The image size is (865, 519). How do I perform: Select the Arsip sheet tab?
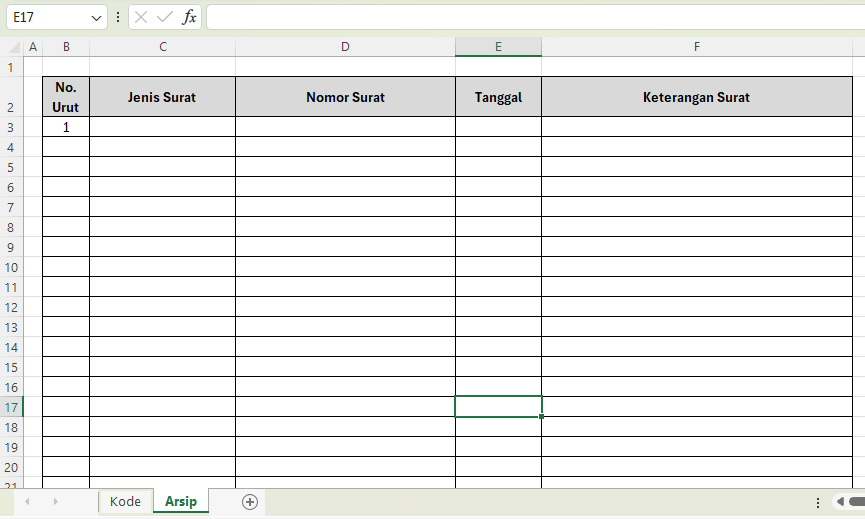coord(181,502)
